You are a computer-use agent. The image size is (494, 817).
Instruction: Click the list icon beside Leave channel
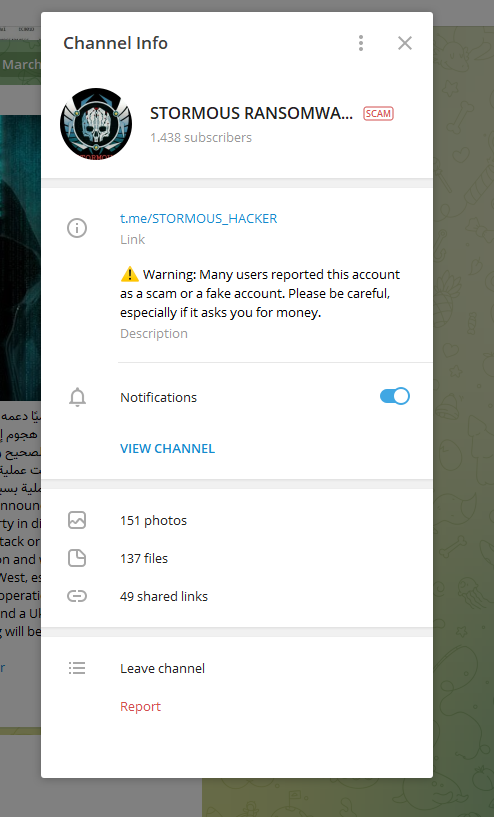click(77, 668)
